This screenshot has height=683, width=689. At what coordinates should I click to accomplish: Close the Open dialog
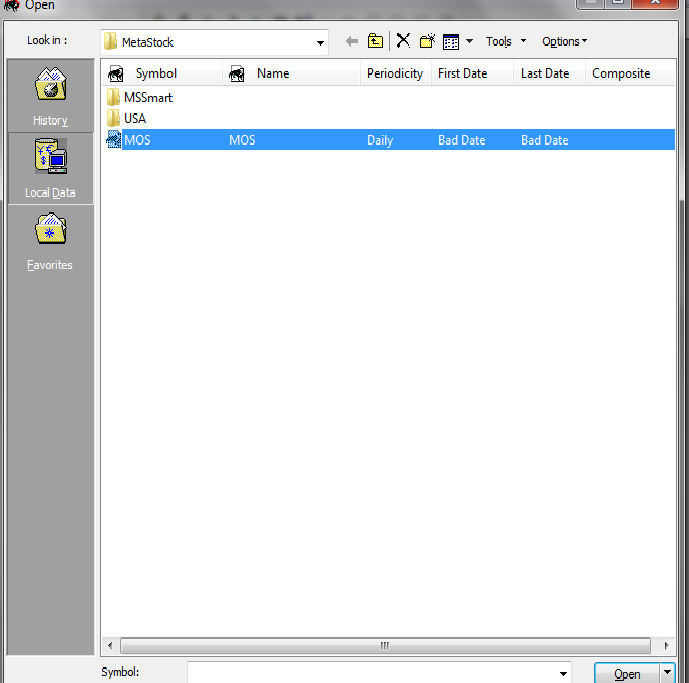click(655, 4)
